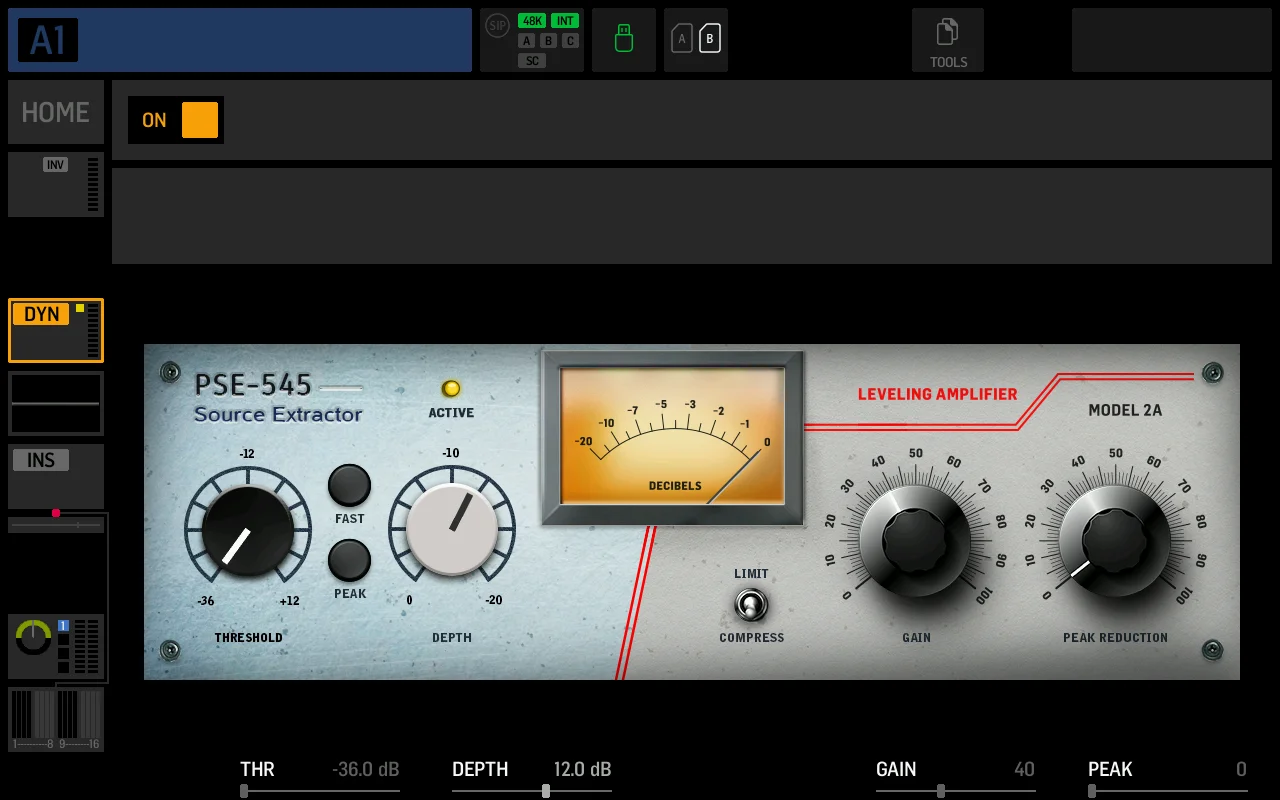The image size is (1280, 800).
Task: Click the DEPTH slider handle at bottom
Action: 545,791
